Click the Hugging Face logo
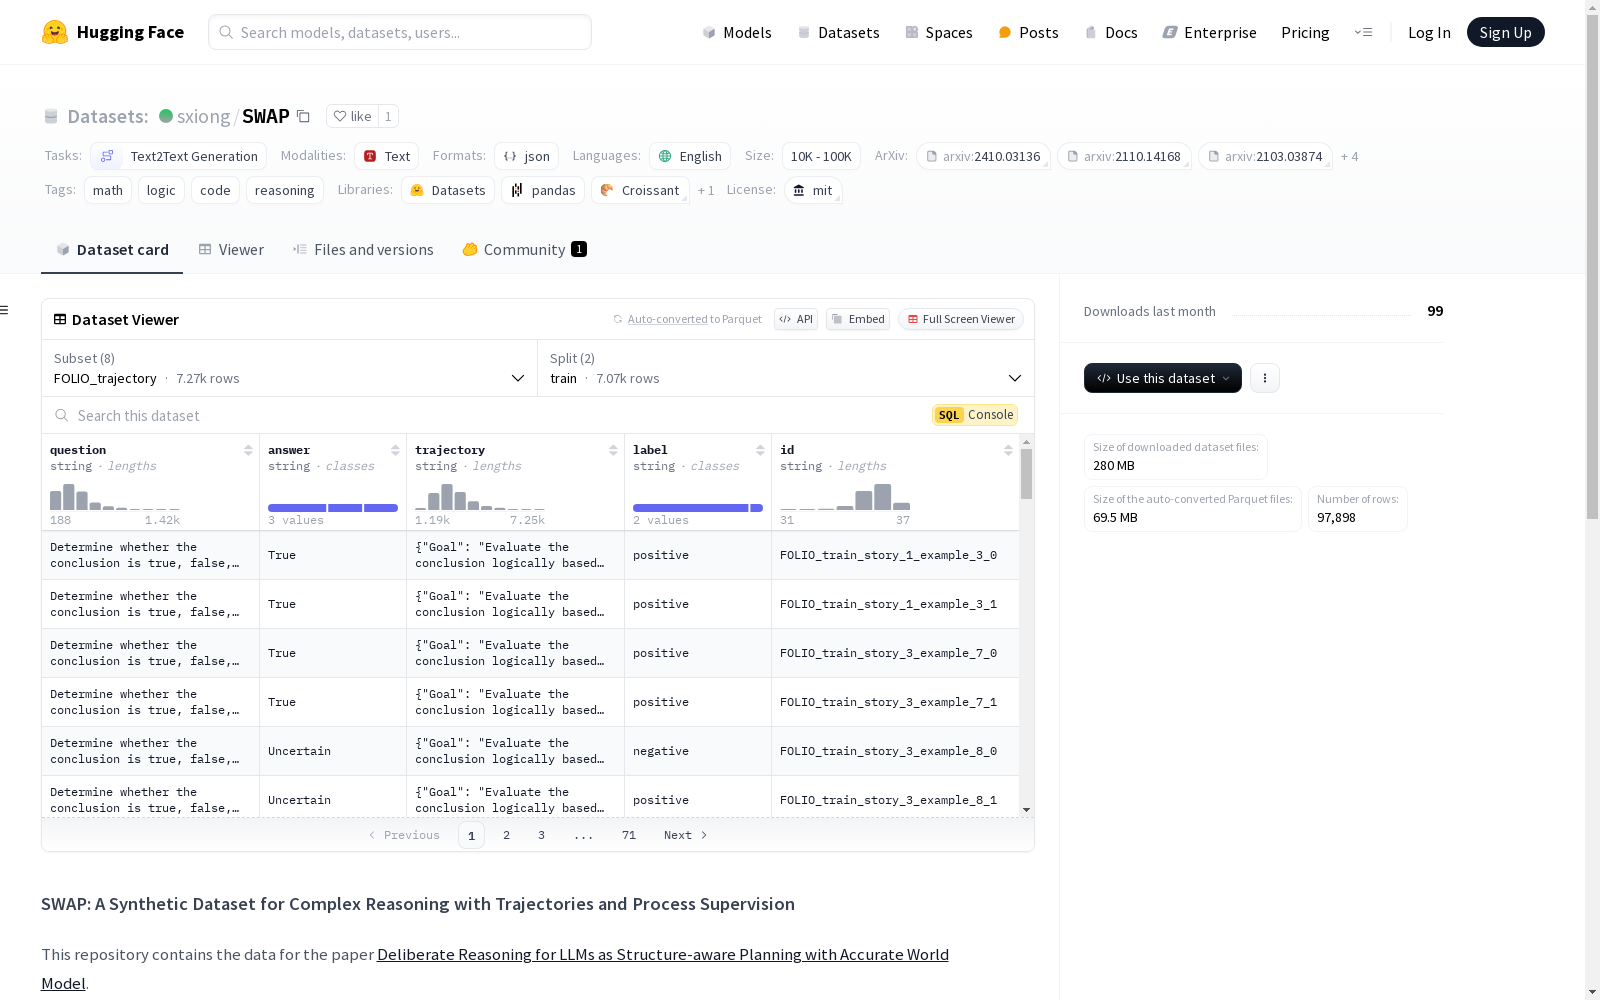The width and height of the screenshot is (1600, 1000). [x=113, y=32]
